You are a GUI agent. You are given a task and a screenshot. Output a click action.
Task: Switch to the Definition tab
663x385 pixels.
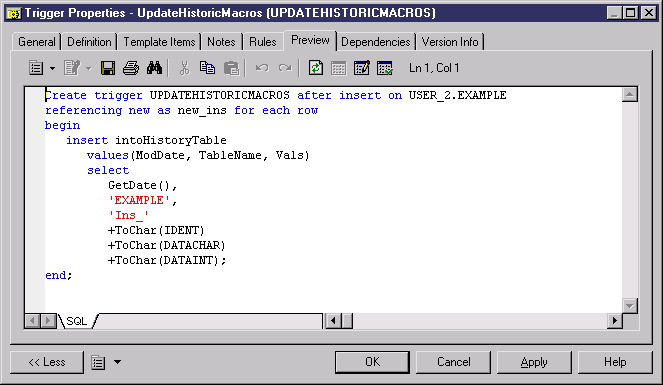click(89, 42)
